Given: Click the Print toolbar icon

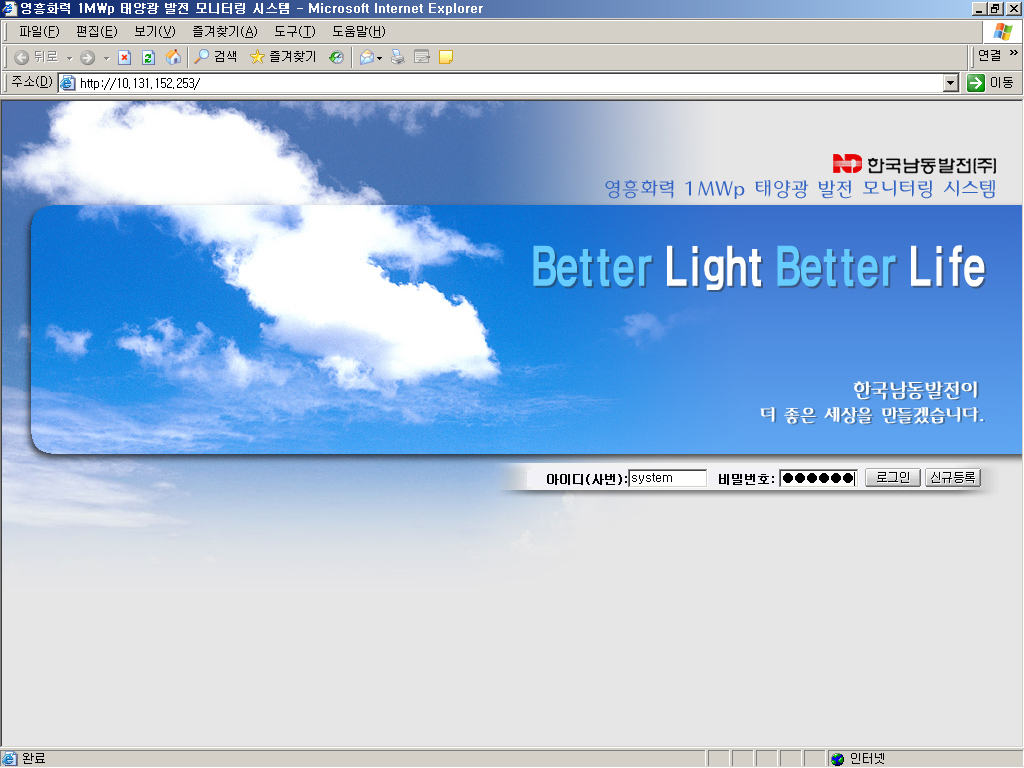Looking at the screenshot, I should pyautogui.click(x=398, y=57).
